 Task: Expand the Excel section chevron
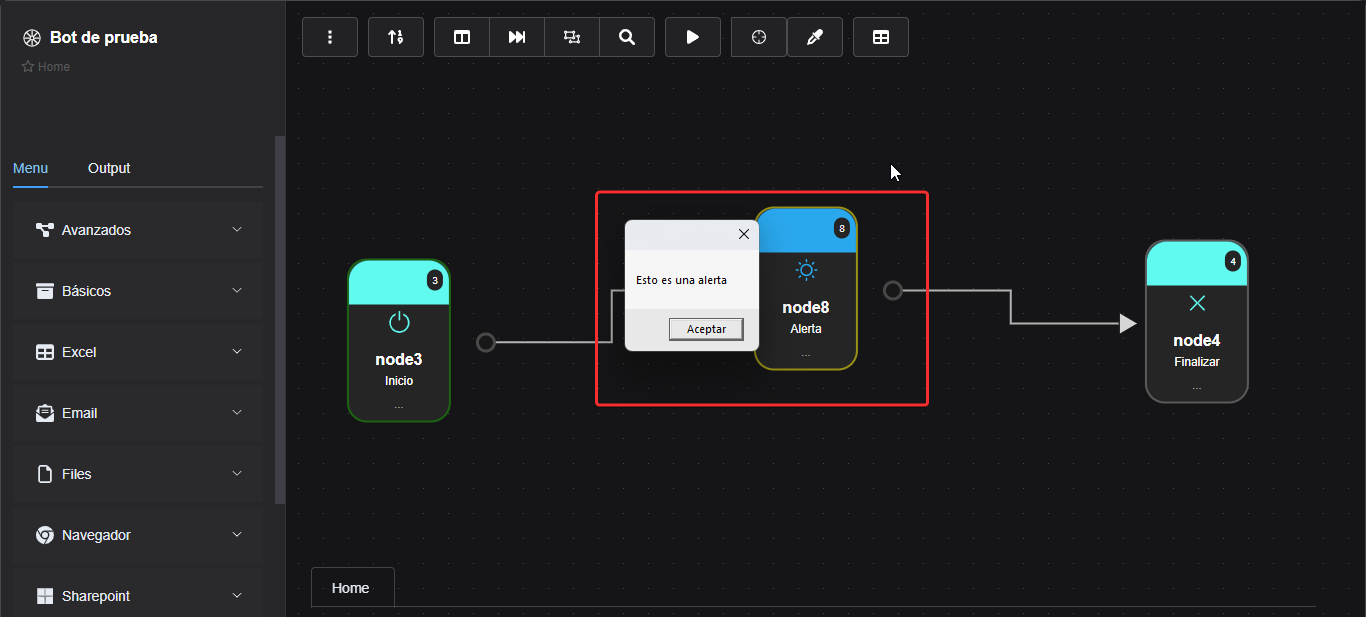click(x=237, y=351)
